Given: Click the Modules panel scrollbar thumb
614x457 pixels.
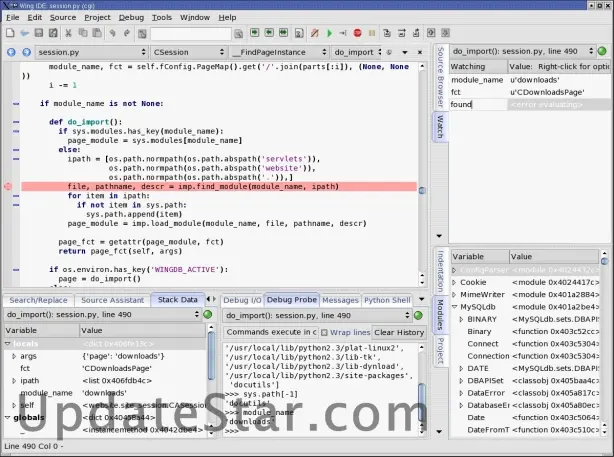Looking at the screenshot, I should click(605, 260).
